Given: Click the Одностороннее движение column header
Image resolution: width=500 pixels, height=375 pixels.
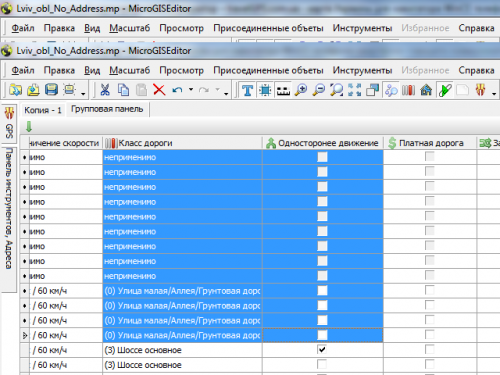Looking at the screenshot, I should click(323, 143).
